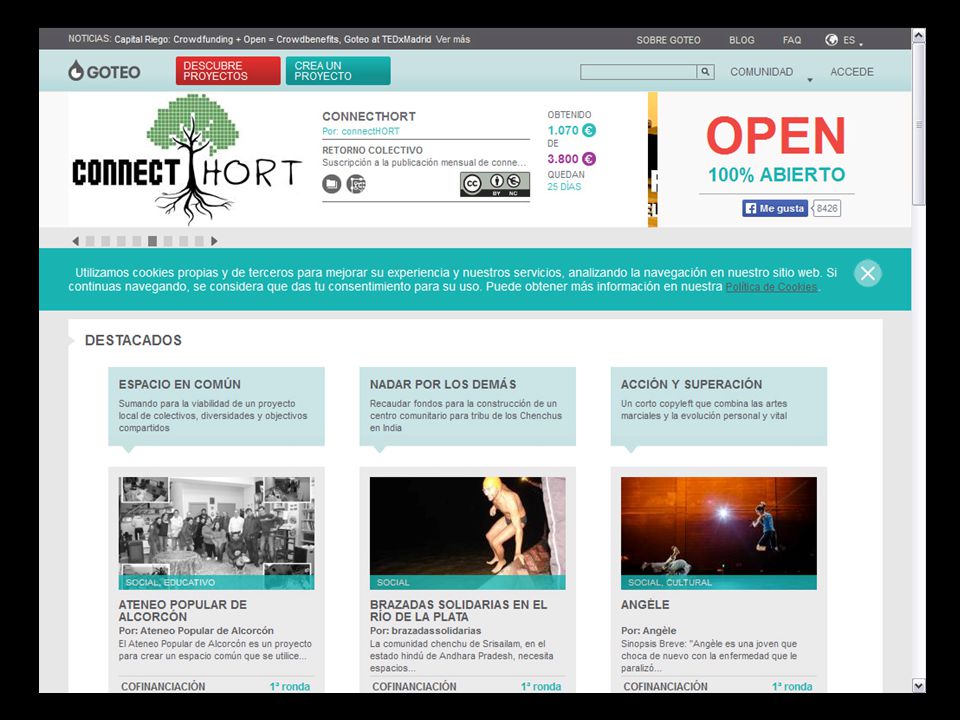Select the third carousel dot
Image resolution: width=960 pixels, height=720 pixels.
pyautogui.click(x=121, y=241)
